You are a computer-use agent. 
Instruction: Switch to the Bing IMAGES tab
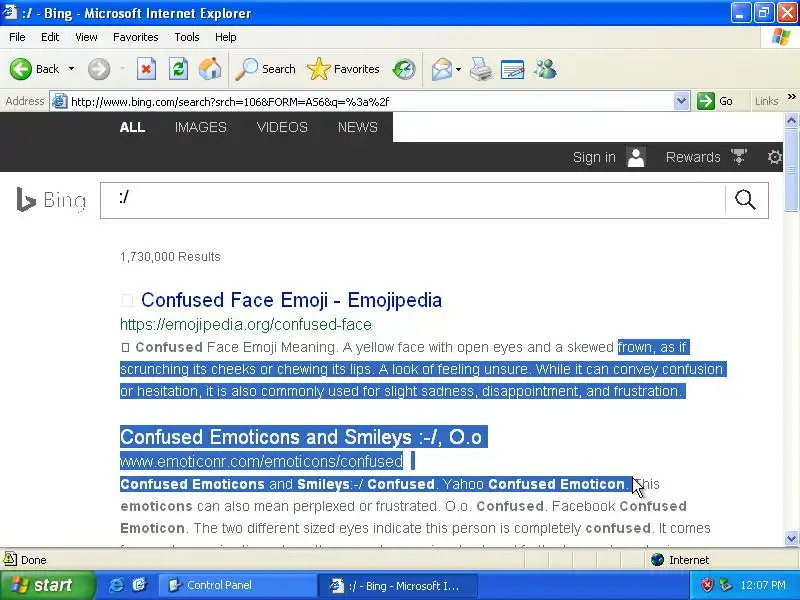click(x=201, y=127)
